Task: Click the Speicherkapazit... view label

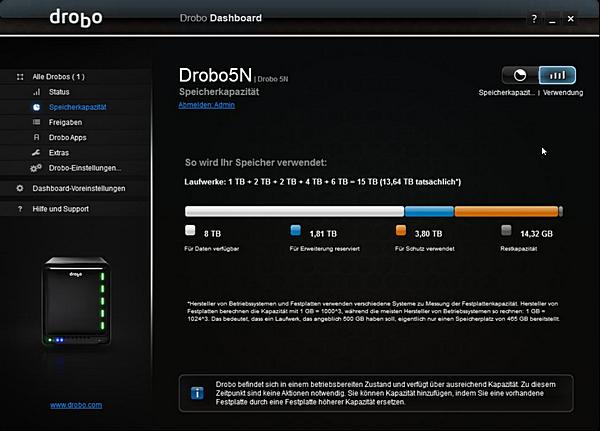Action: click(507, 93)
